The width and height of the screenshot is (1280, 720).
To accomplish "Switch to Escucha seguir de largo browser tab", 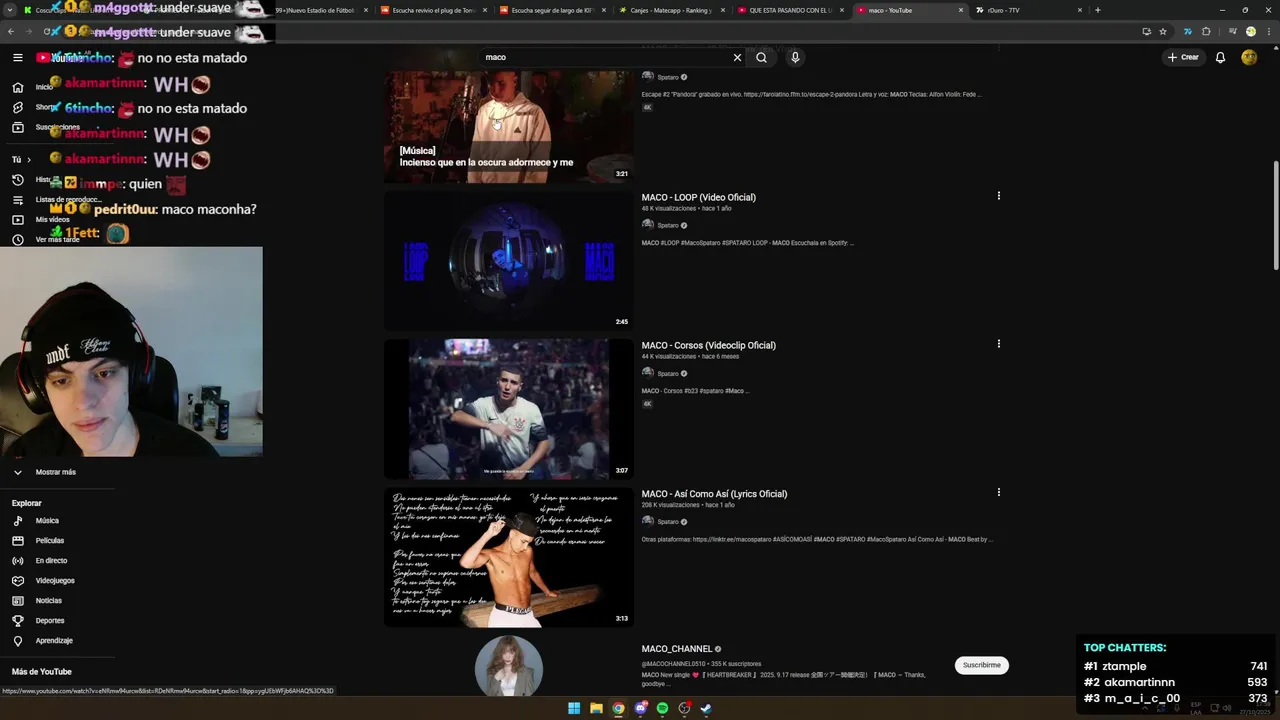I will click(552, 10).
